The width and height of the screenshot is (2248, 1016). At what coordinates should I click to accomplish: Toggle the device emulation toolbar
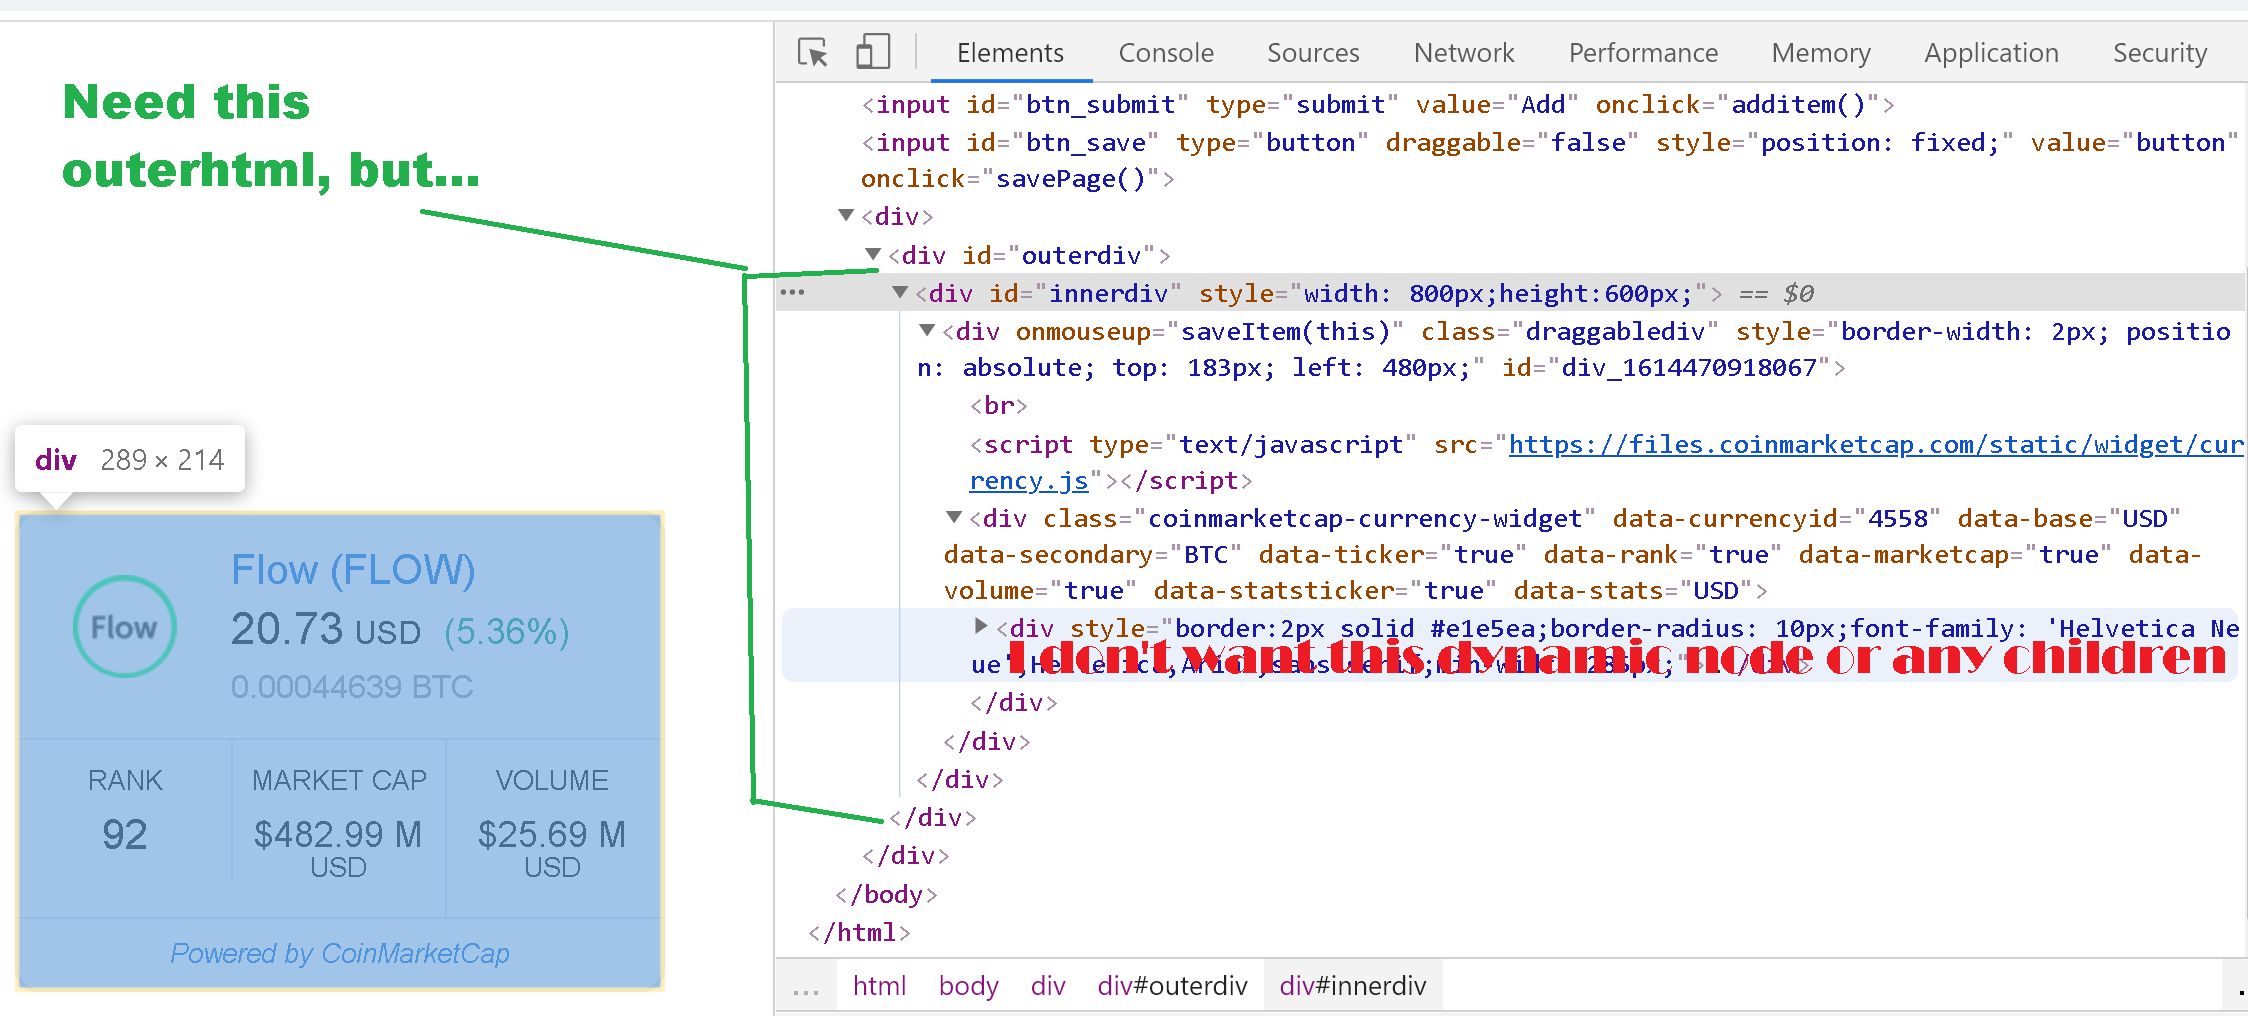pyautogui.click(x=872, y=51)
